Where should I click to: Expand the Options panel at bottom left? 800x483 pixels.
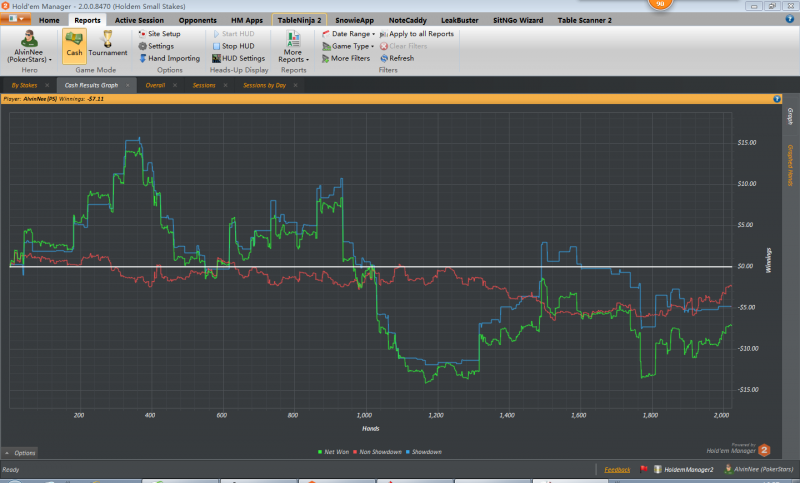21,452
